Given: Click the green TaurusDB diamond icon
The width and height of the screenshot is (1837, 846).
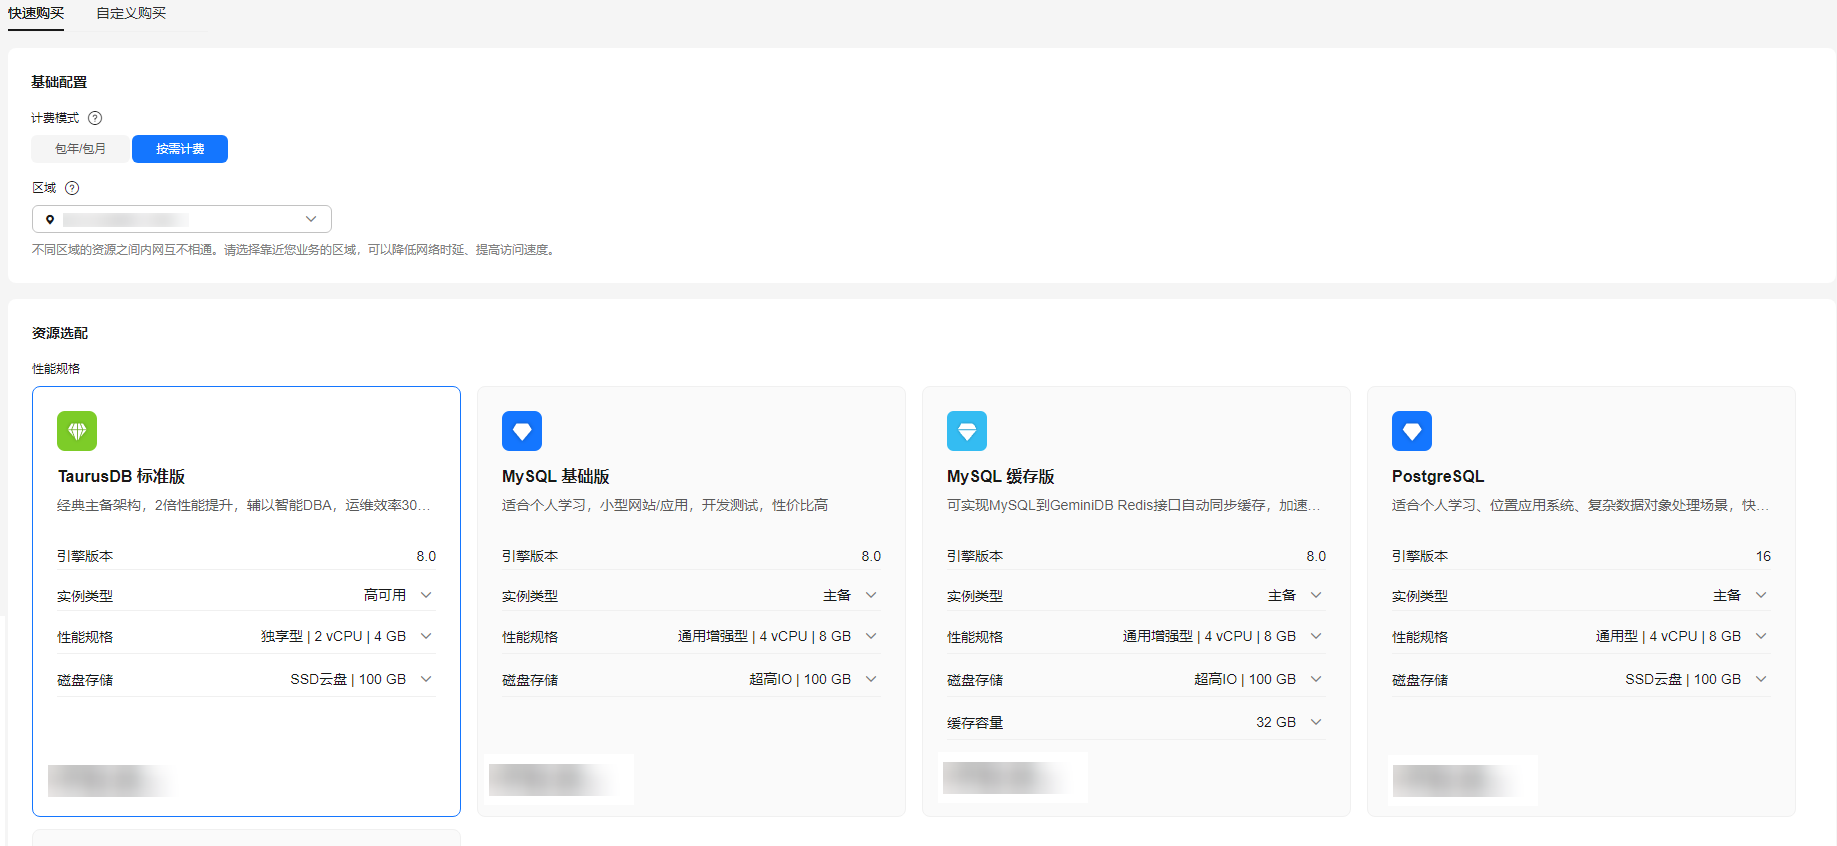Looking at the screenshot, I should coord(77,431).
